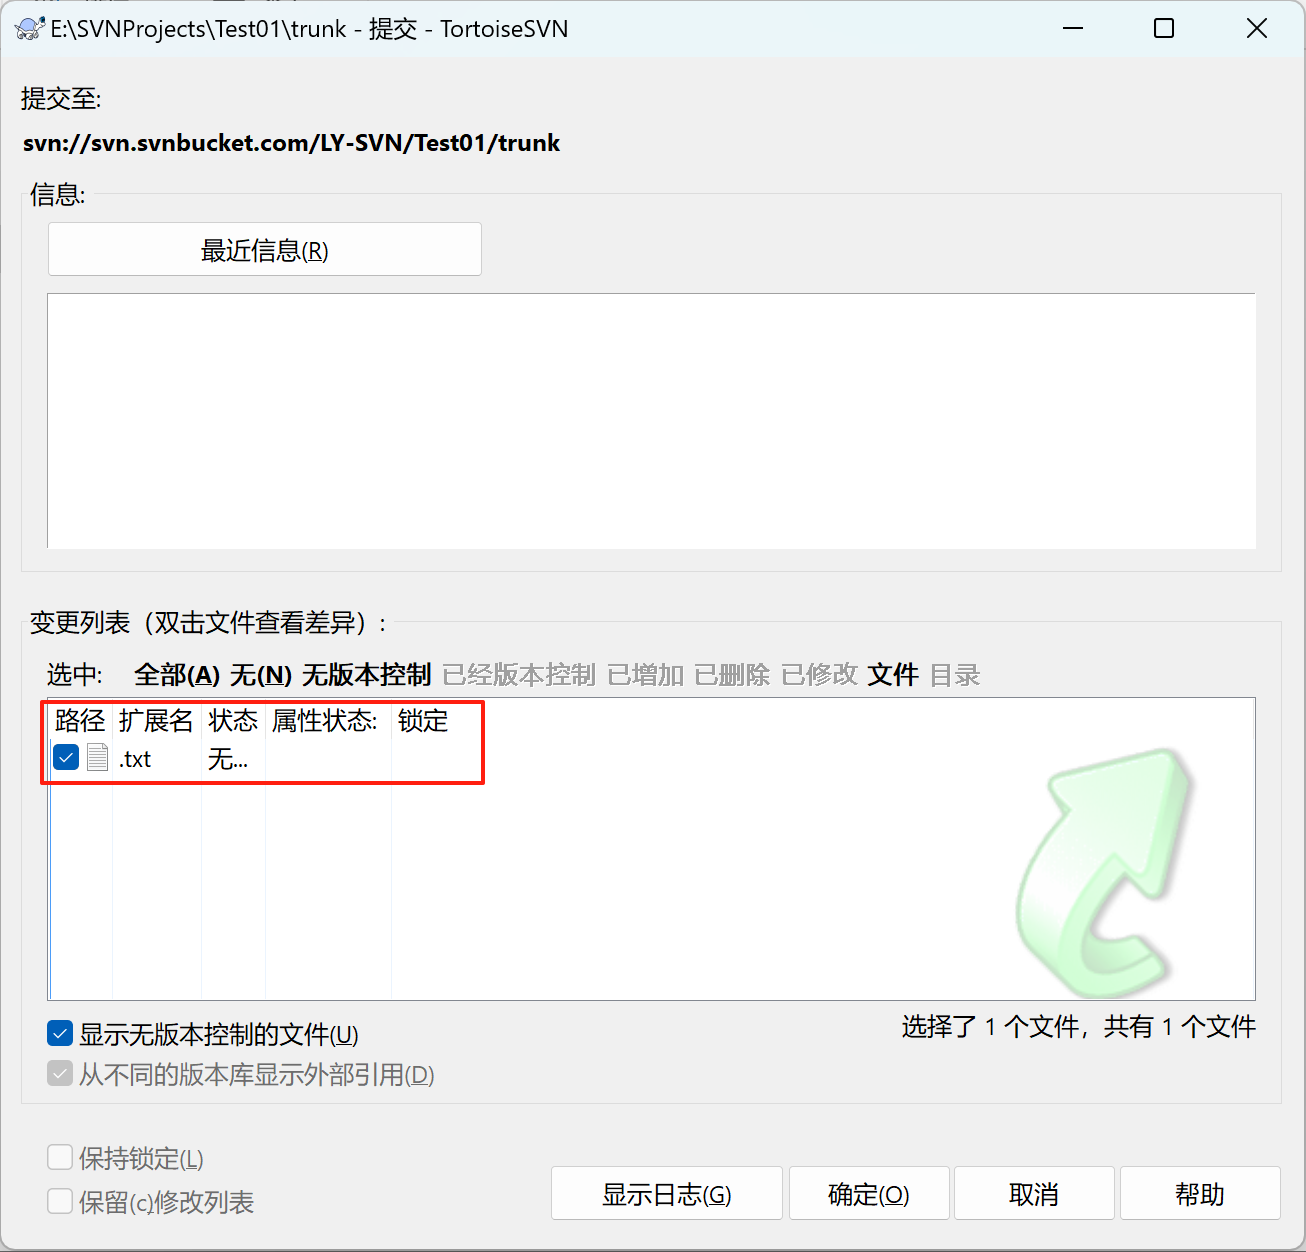
Task: Click into the commit message text area
Action: pyautogui.click(x=651, y=420)
